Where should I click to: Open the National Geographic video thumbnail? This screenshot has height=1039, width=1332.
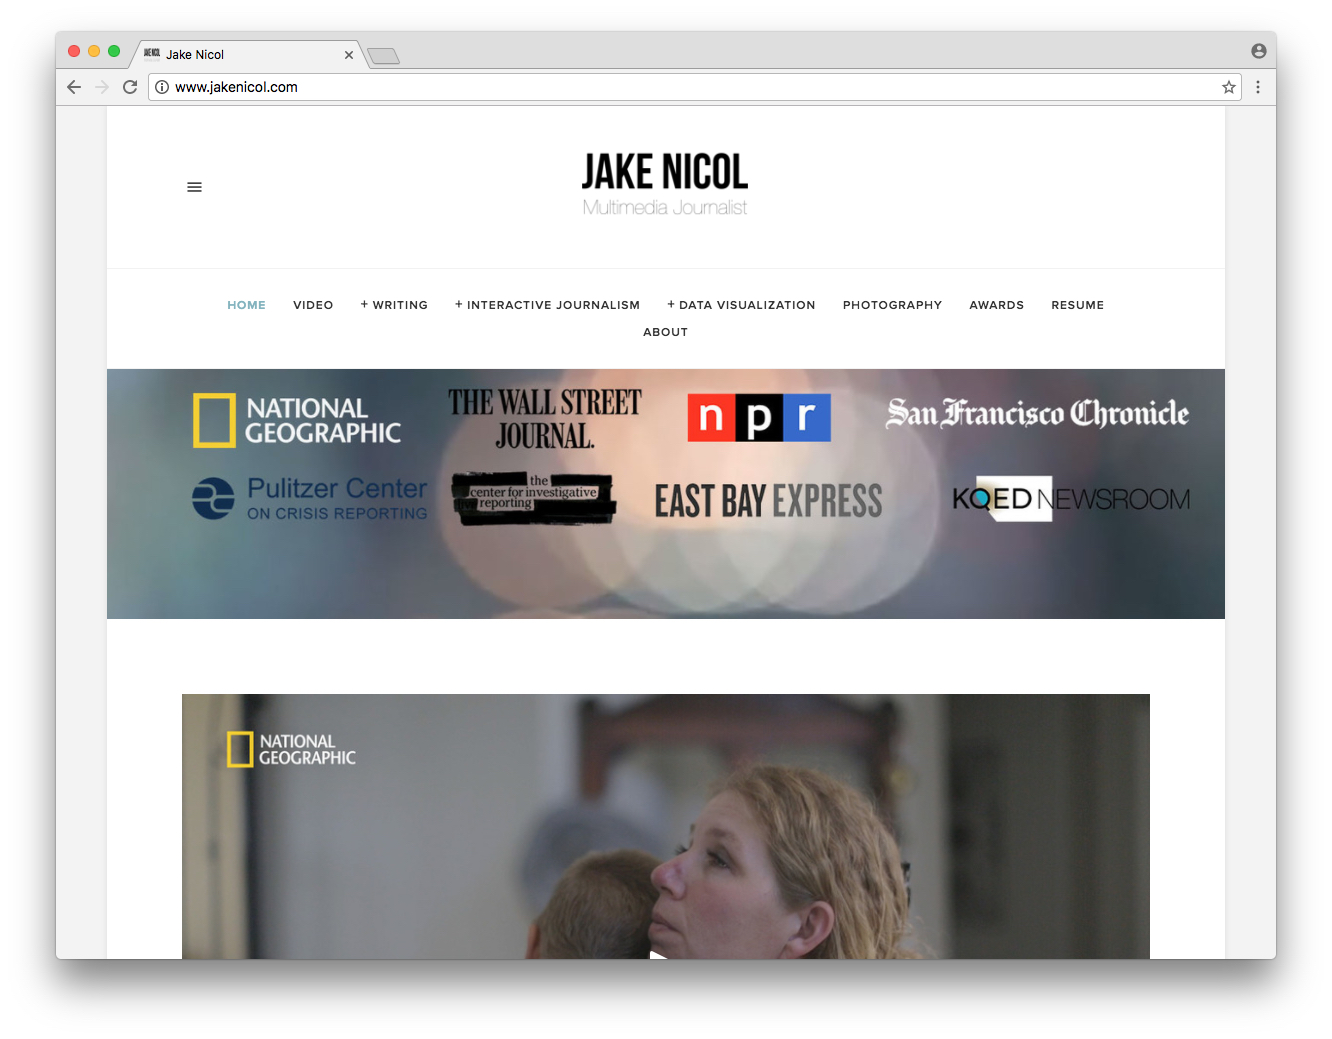coord(665,826)
